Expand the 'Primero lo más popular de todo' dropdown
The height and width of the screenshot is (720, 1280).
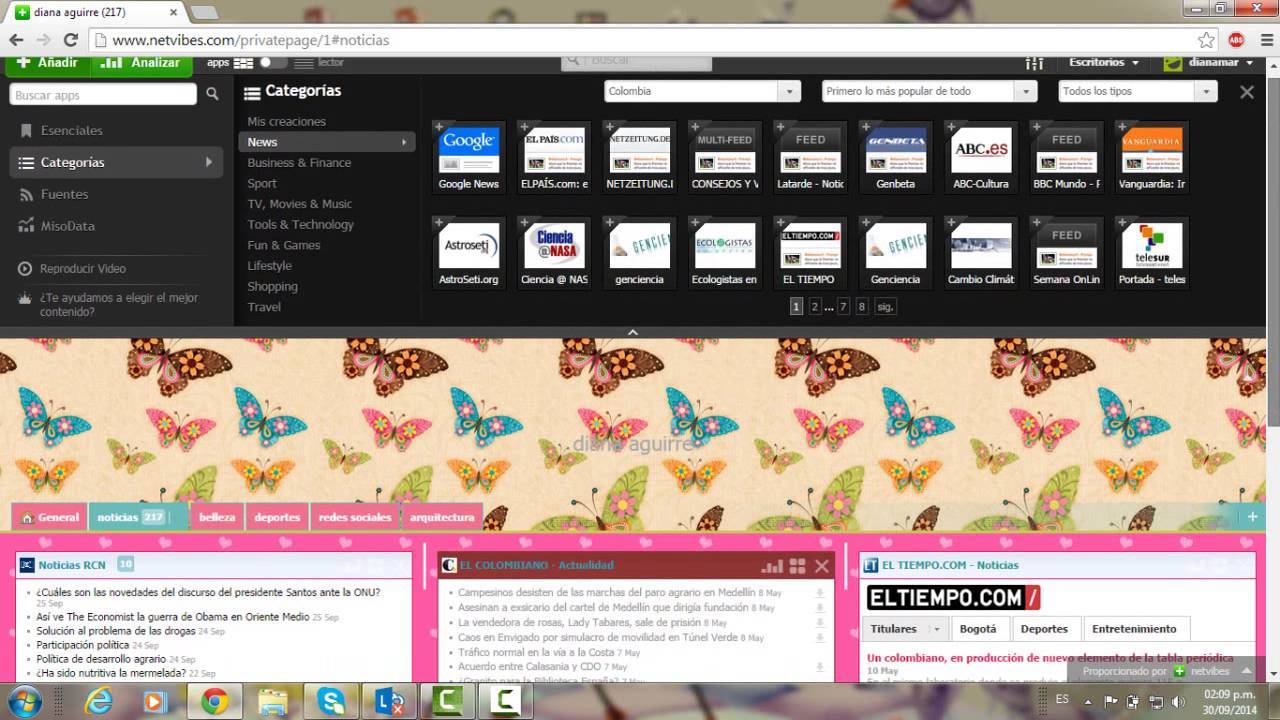click(929, 91)
